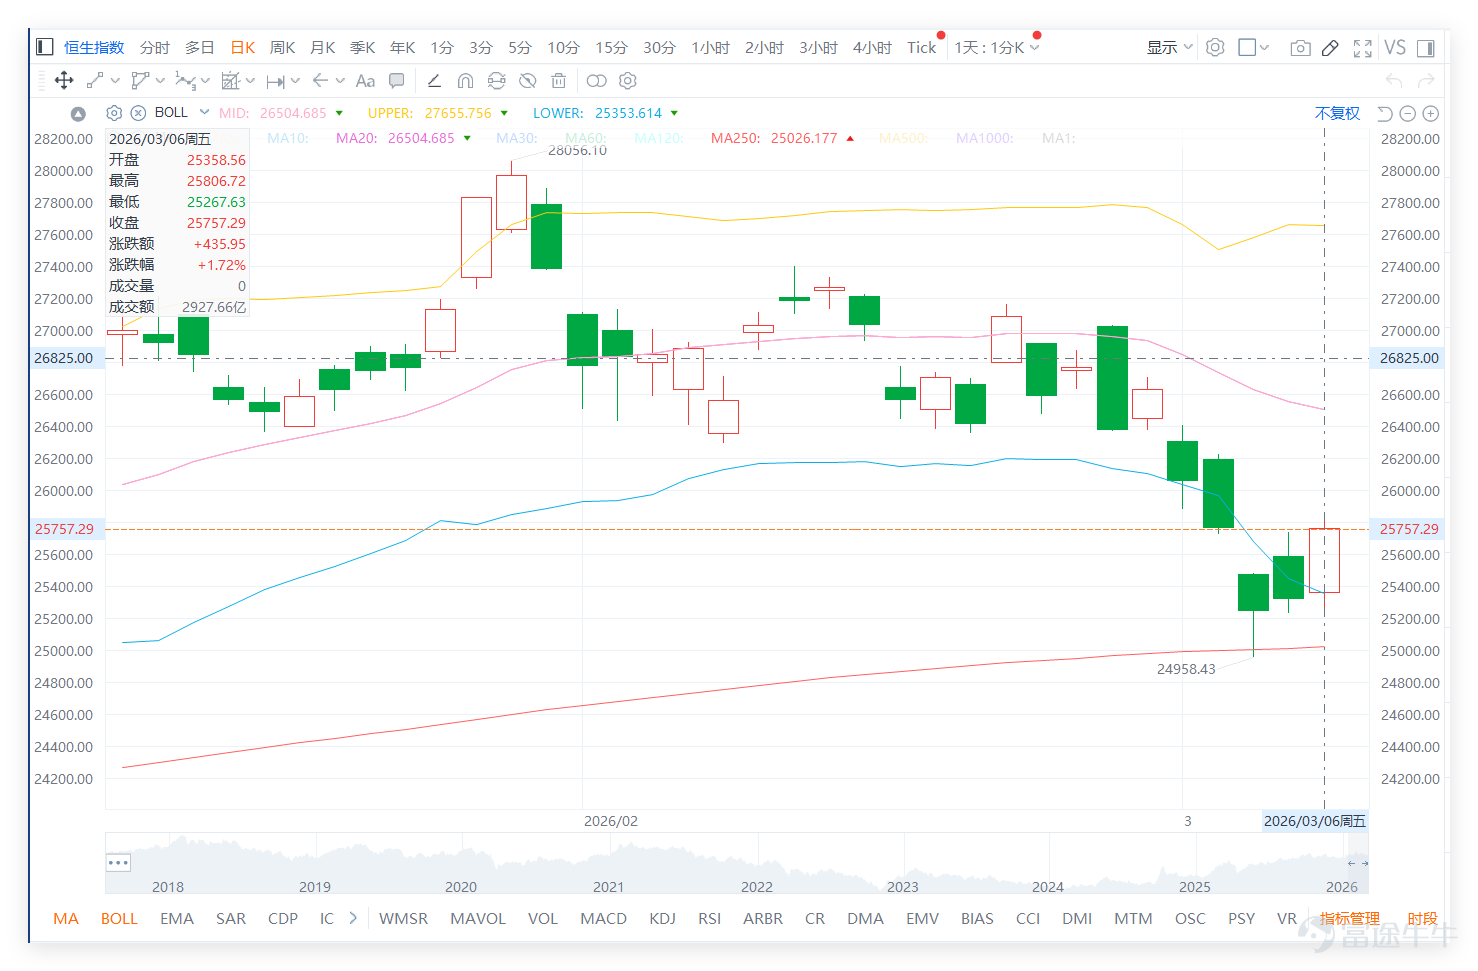
Task: Select the pencil line style tool
Action: click(x=434, y=81)
